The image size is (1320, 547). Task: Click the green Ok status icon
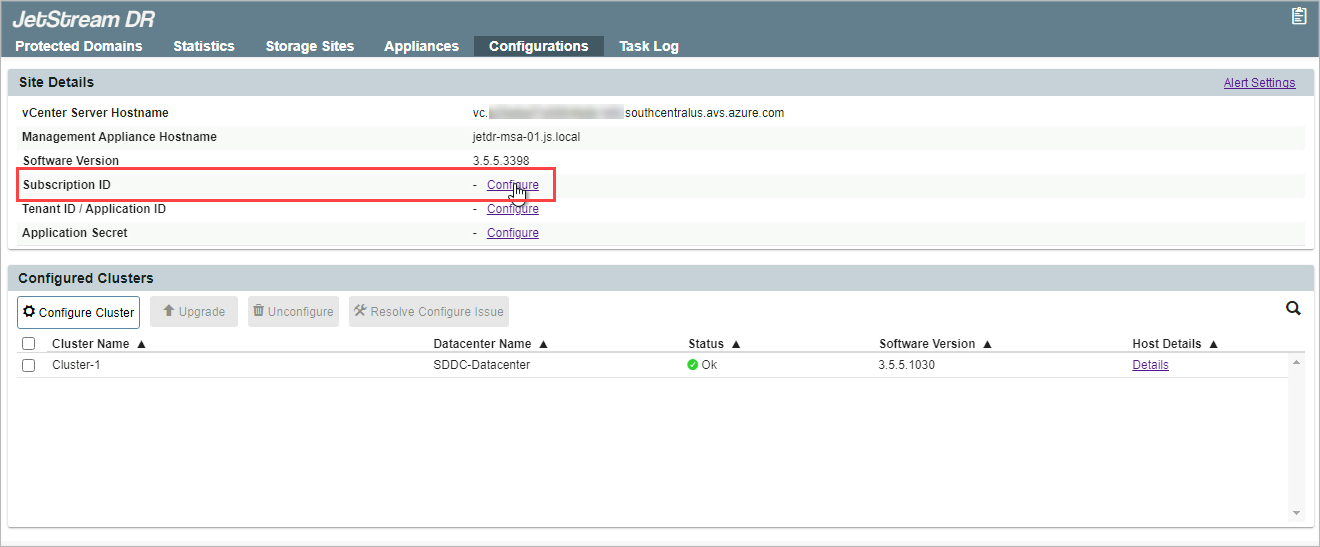click(693, 365)
